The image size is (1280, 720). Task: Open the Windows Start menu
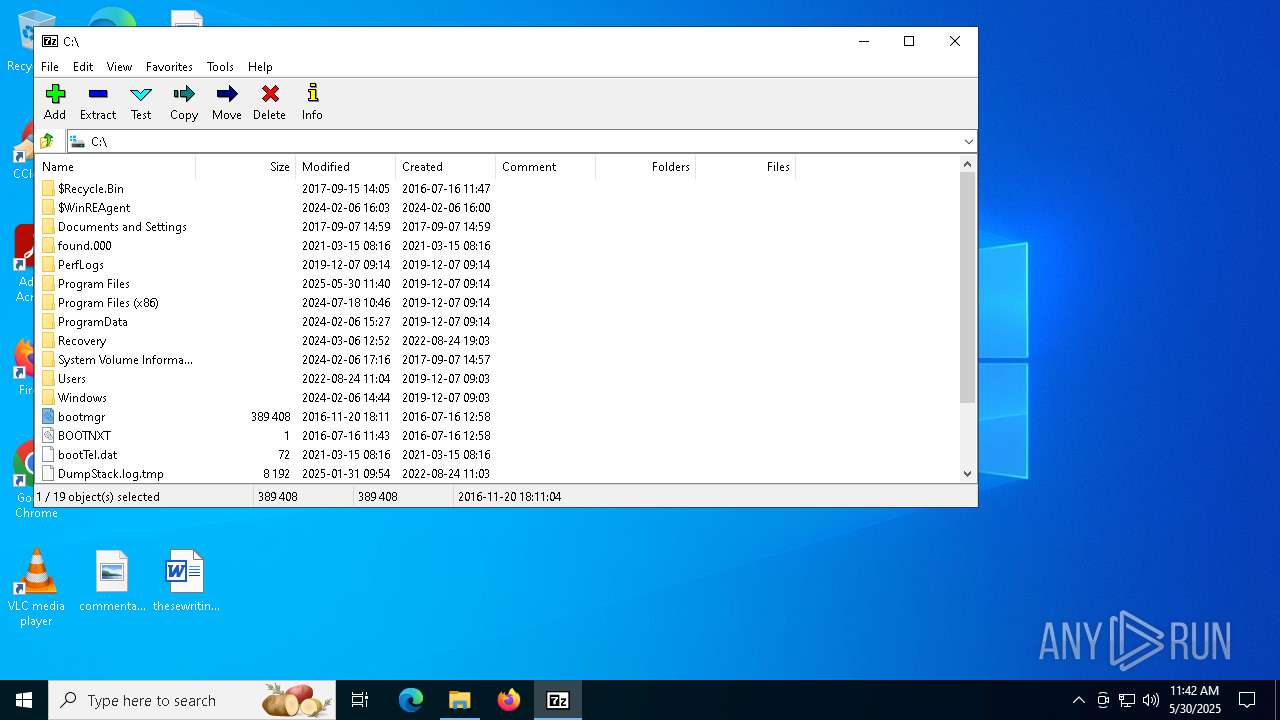click(24, 700)
